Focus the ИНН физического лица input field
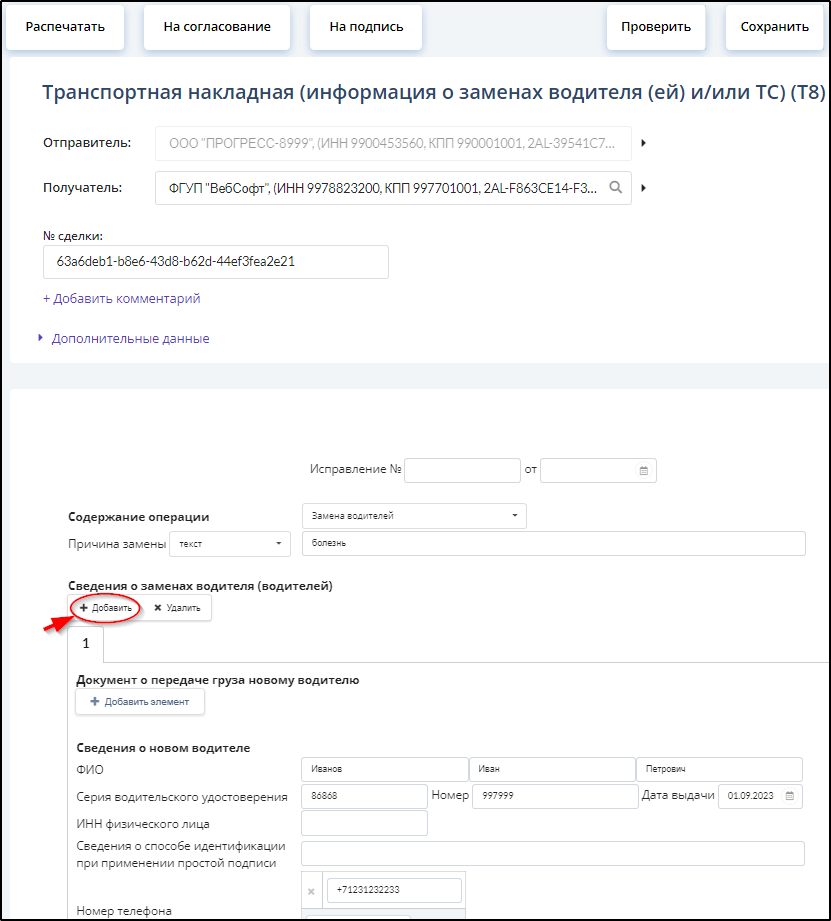The image size is (831, 921). click(364, 823)
